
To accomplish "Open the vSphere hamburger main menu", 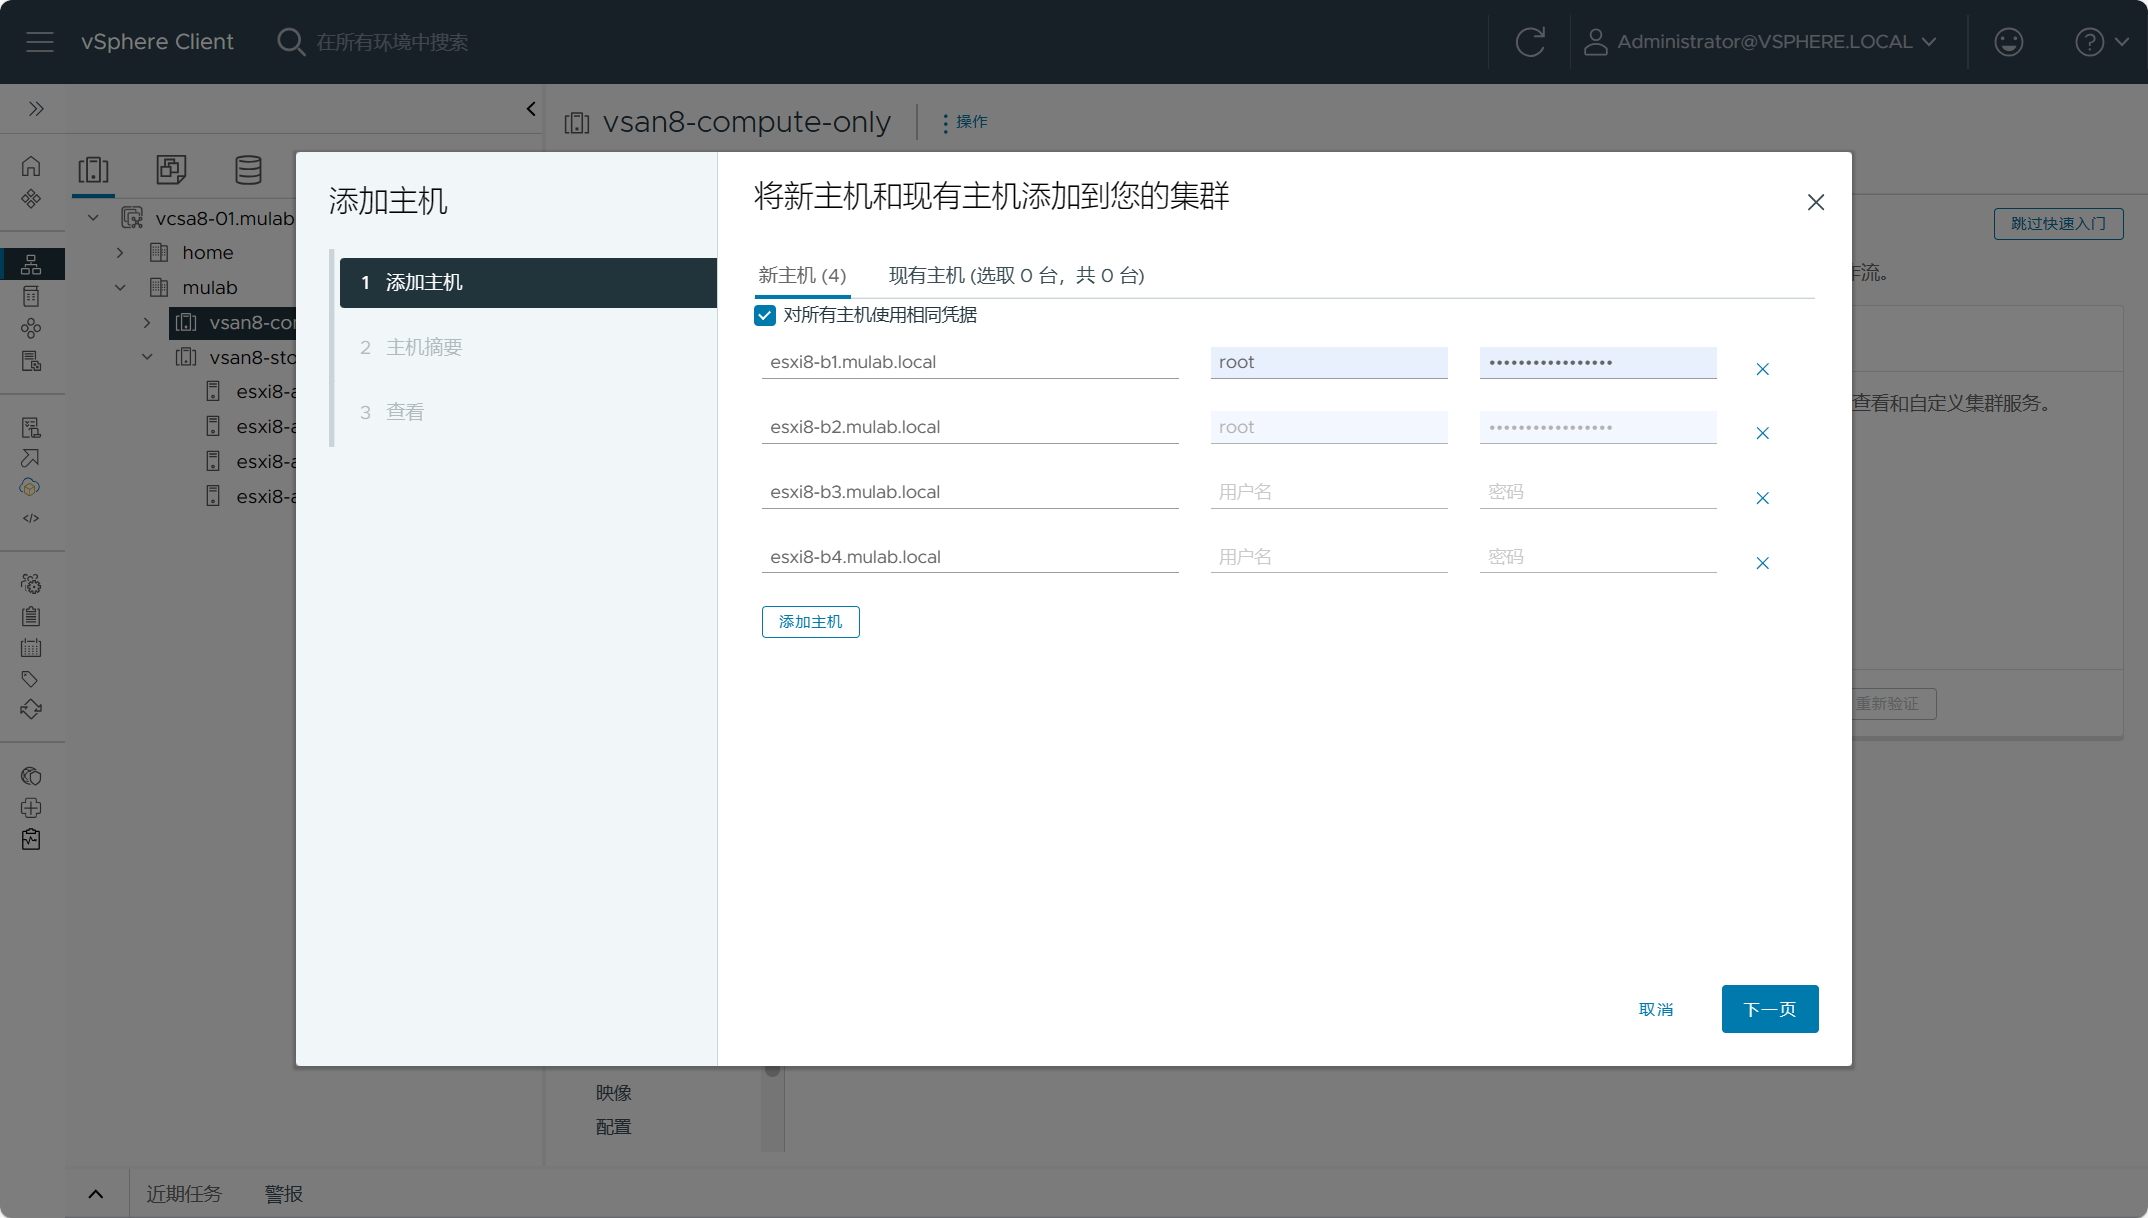I will [40, 42].
